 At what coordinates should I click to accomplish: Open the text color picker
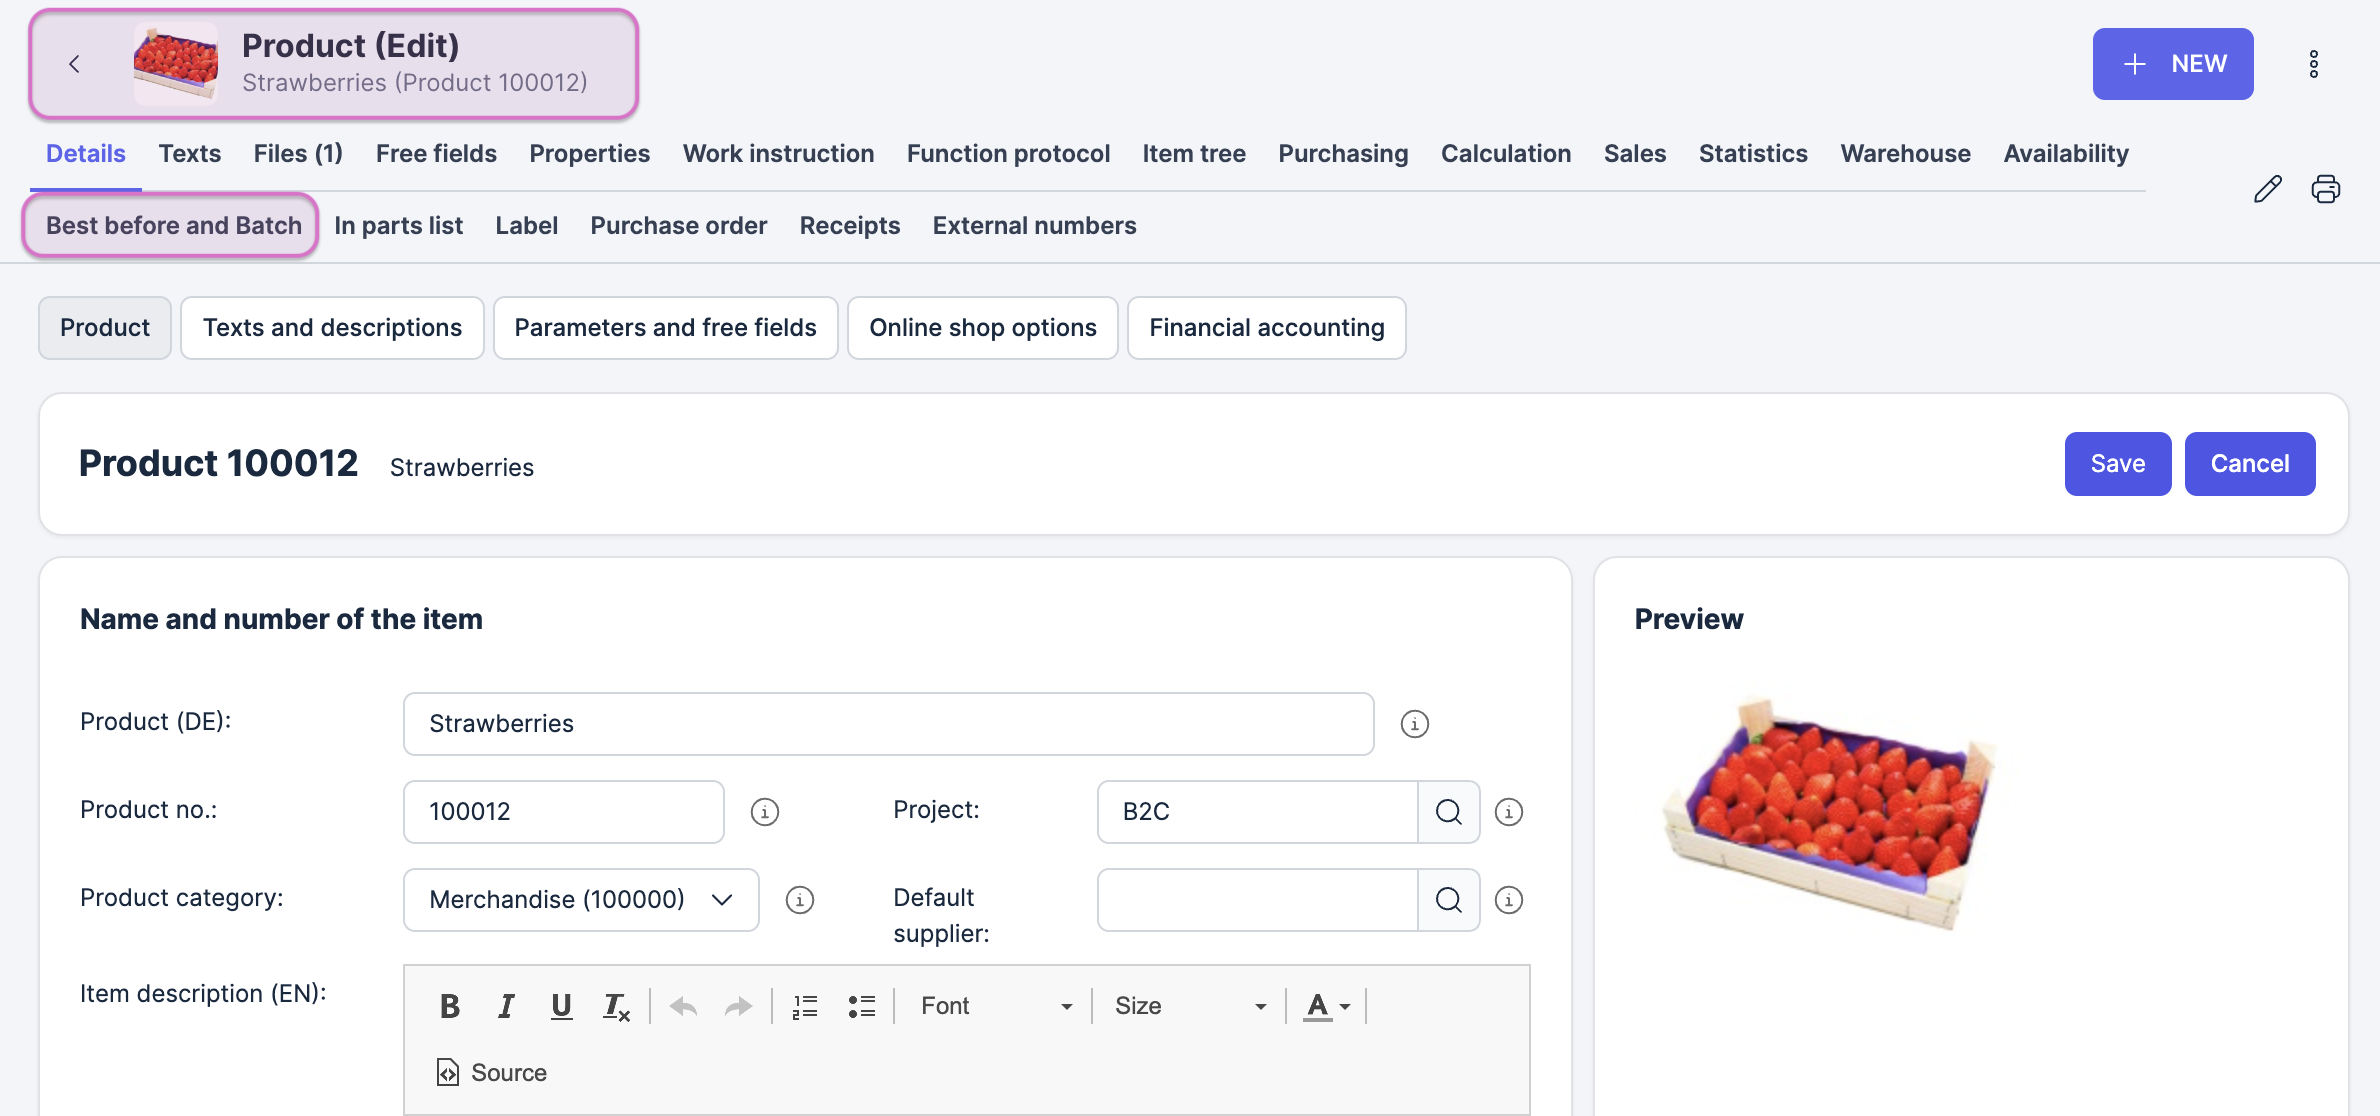1327,1006
